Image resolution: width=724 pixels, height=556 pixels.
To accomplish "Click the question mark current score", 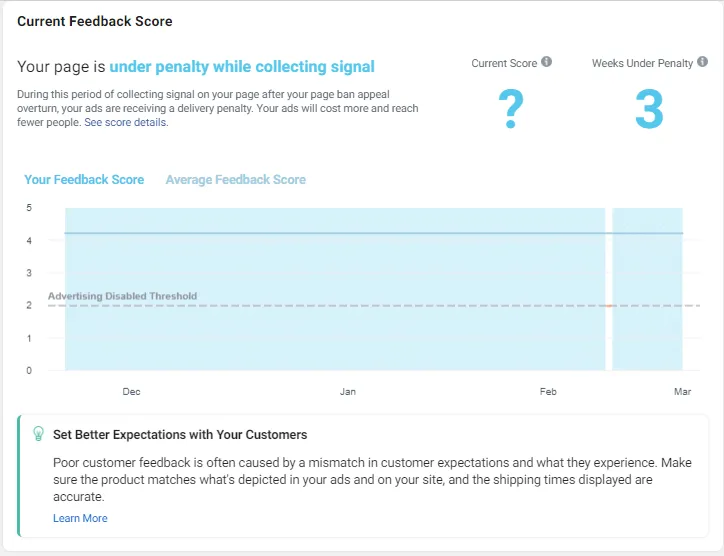I will coord(511,109).
